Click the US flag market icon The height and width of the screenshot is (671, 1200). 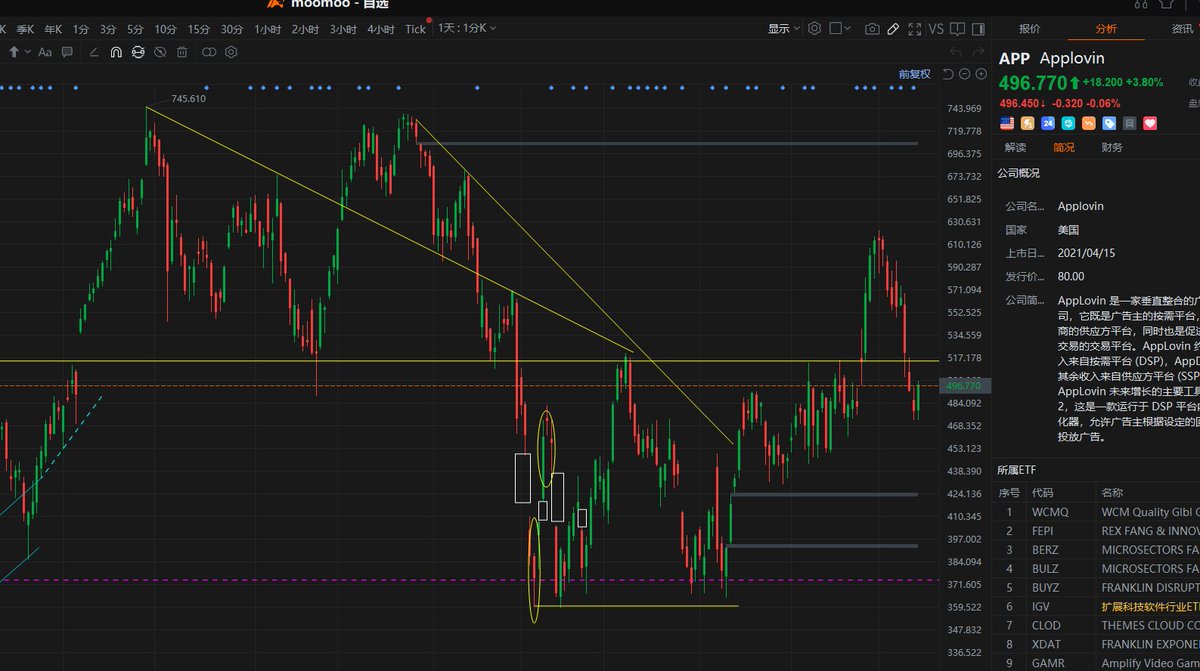point(1007,123)
